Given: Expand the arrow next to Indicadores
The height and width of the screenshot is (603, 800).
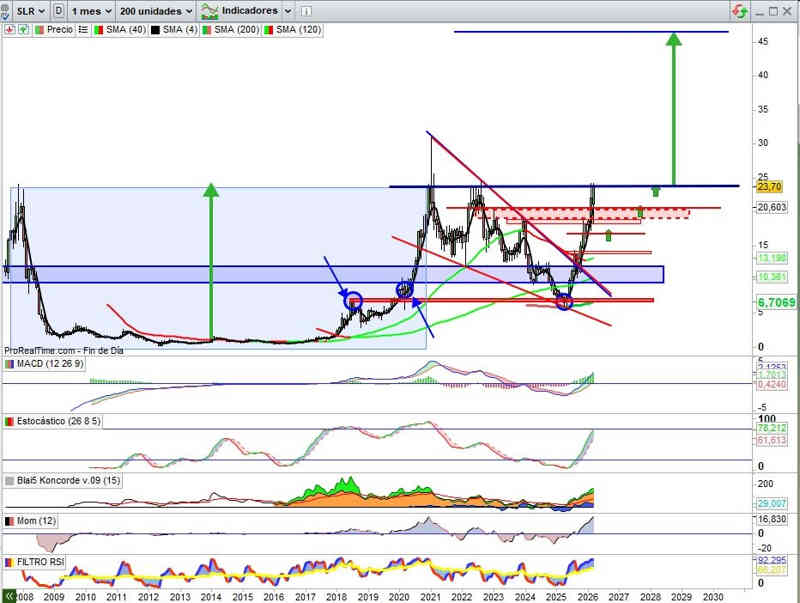Looking at the screenshot, I should [x=288, y=11].
